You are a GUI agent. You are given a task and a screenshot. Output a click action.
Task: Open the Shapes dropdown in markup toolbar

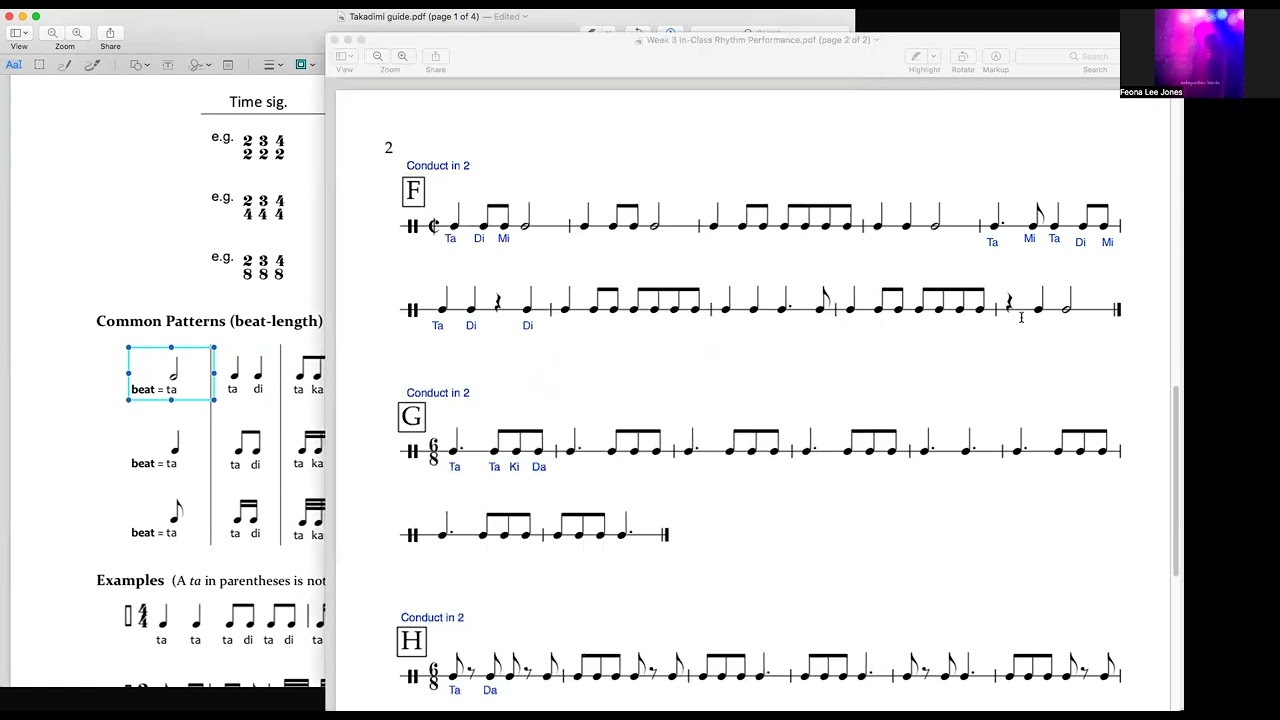[x=140, y=65]
